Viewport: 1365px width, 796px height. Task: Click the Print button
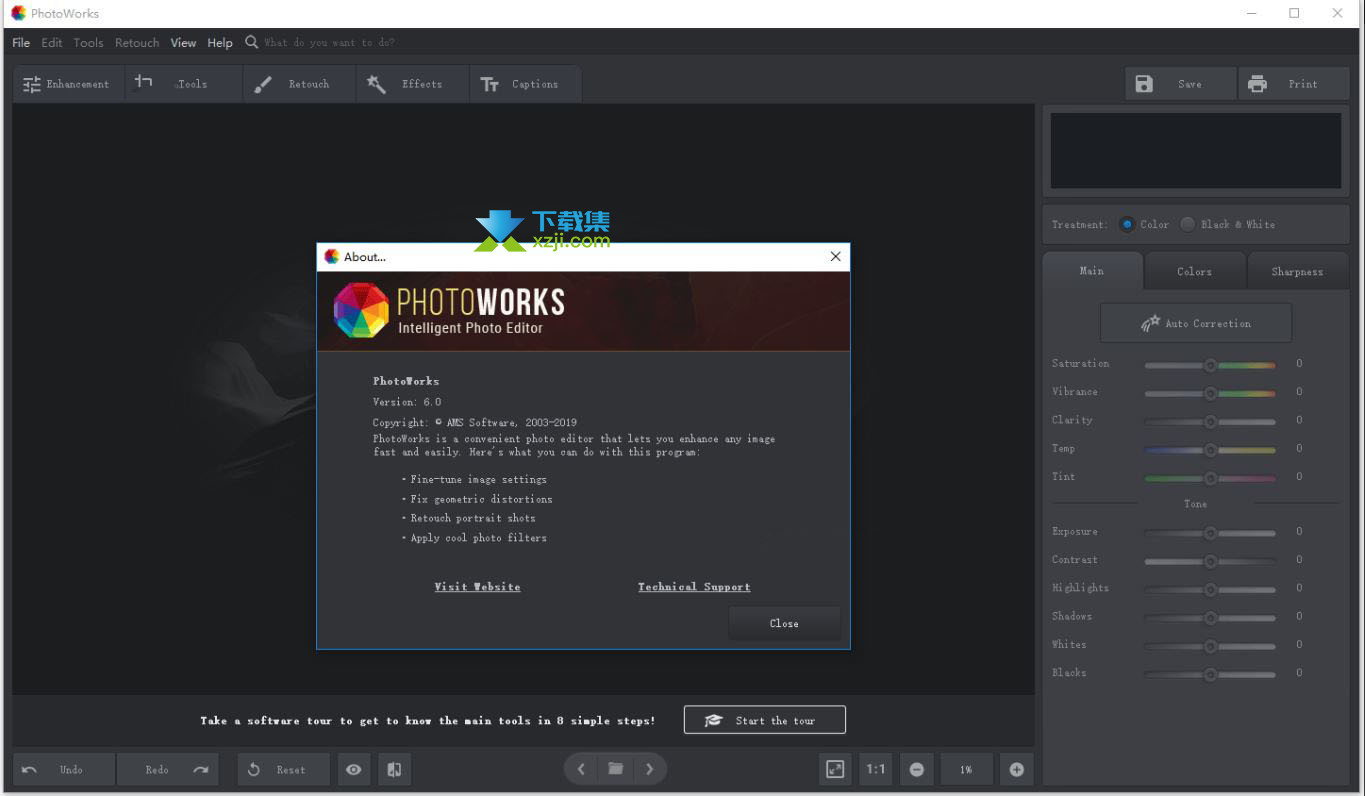pos(1293,84)
